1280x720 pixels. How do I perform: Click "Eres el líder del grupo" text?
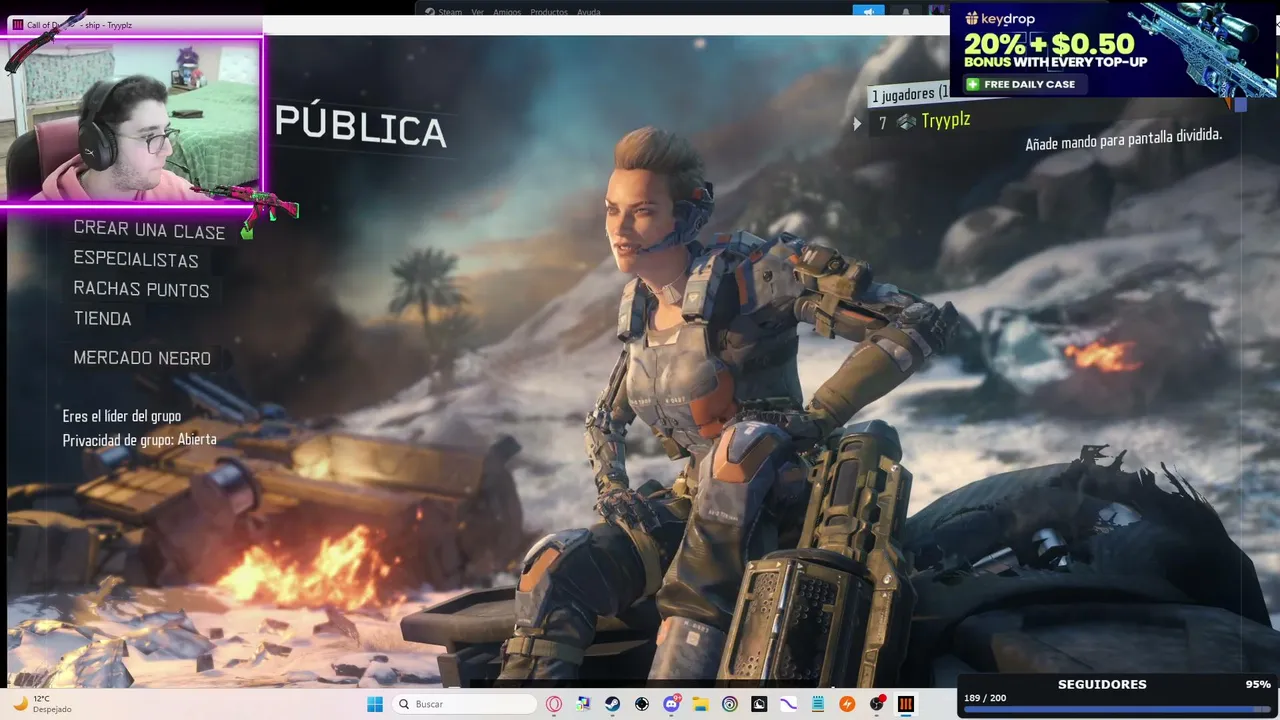pos(122,416)
